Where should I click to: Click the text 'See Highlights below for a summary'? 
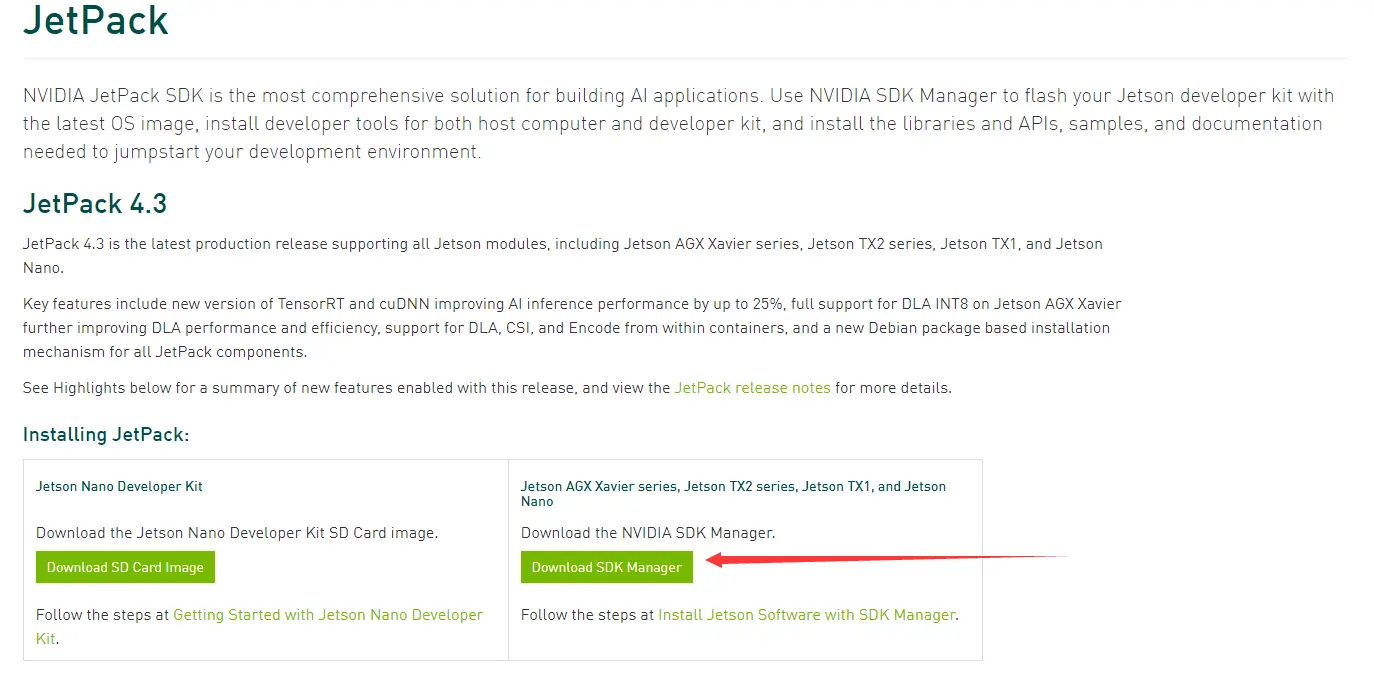coord(487,388)
